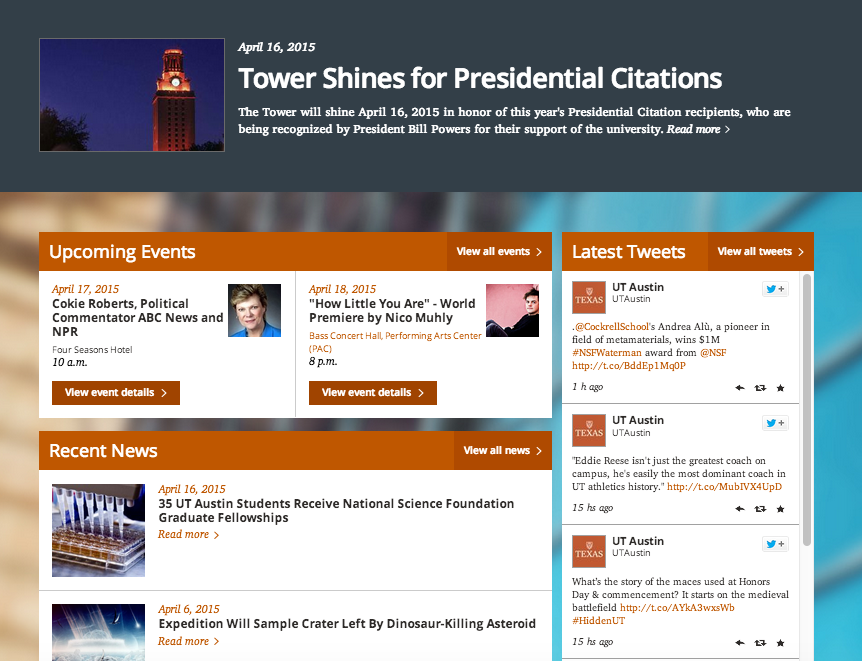Viewport: 862px width, 661px height.
Task: Click Twitter follow button on maces tweet
Action: click(775, 543)
